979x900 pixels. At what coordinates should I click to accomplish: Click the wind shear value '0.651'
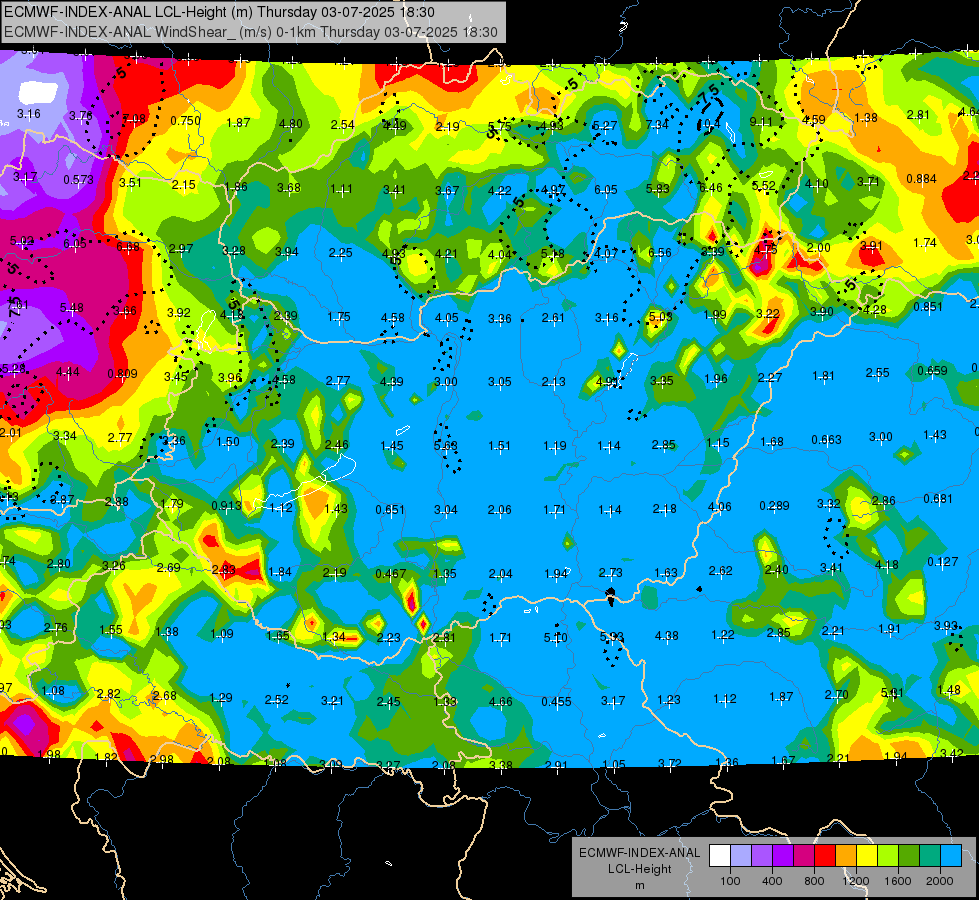coord(390,510)
